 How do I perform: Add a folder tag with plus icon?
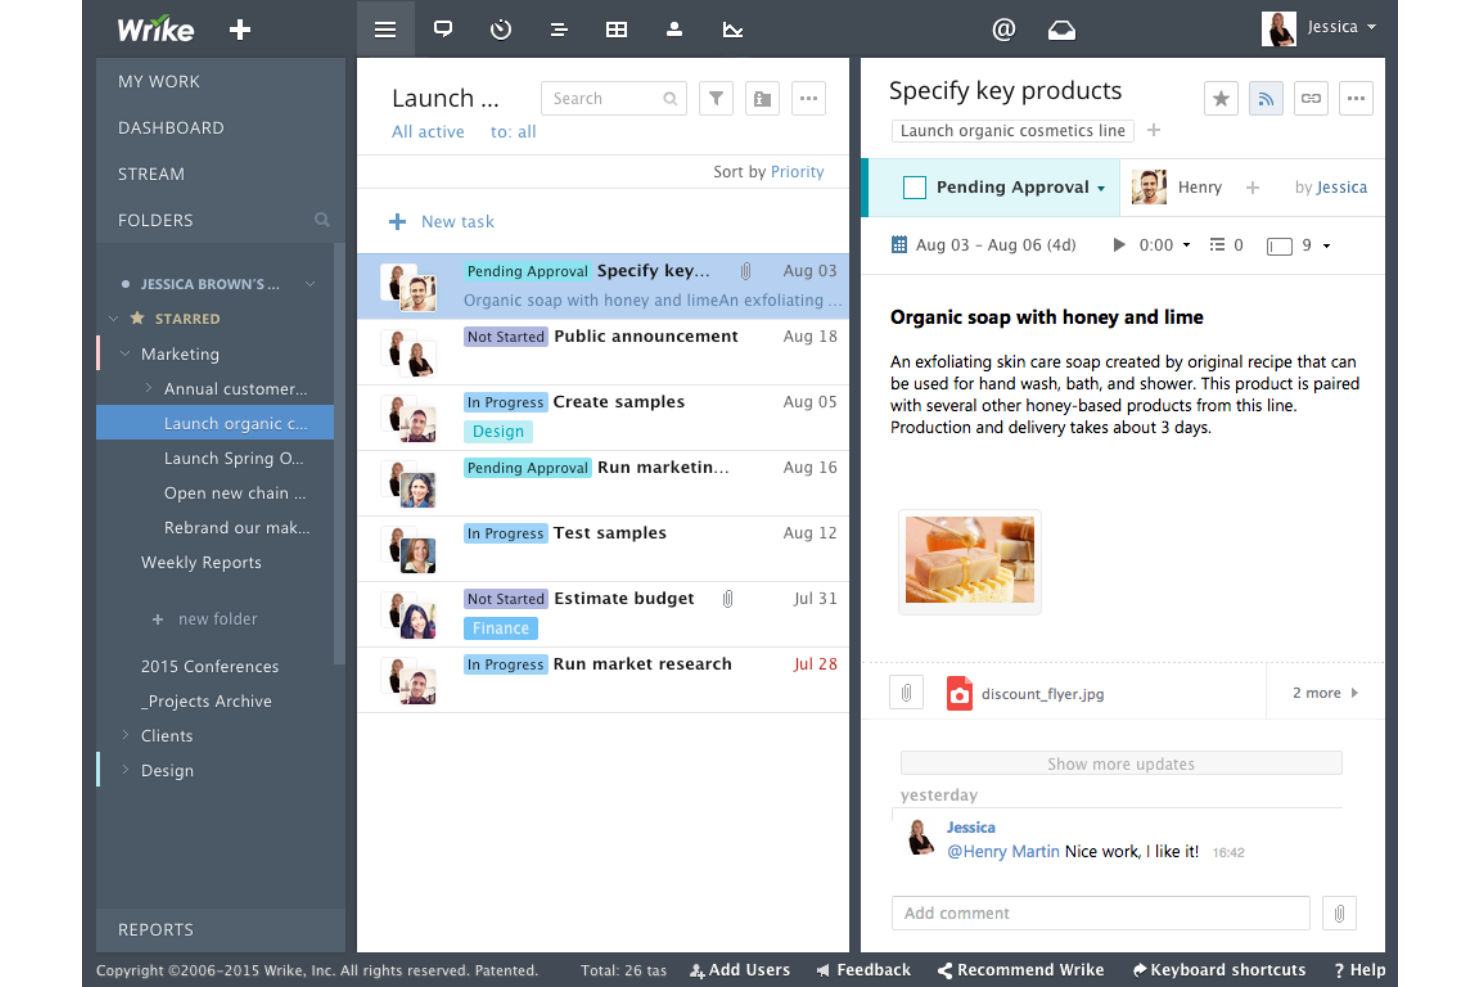[x=1154, y=130]
